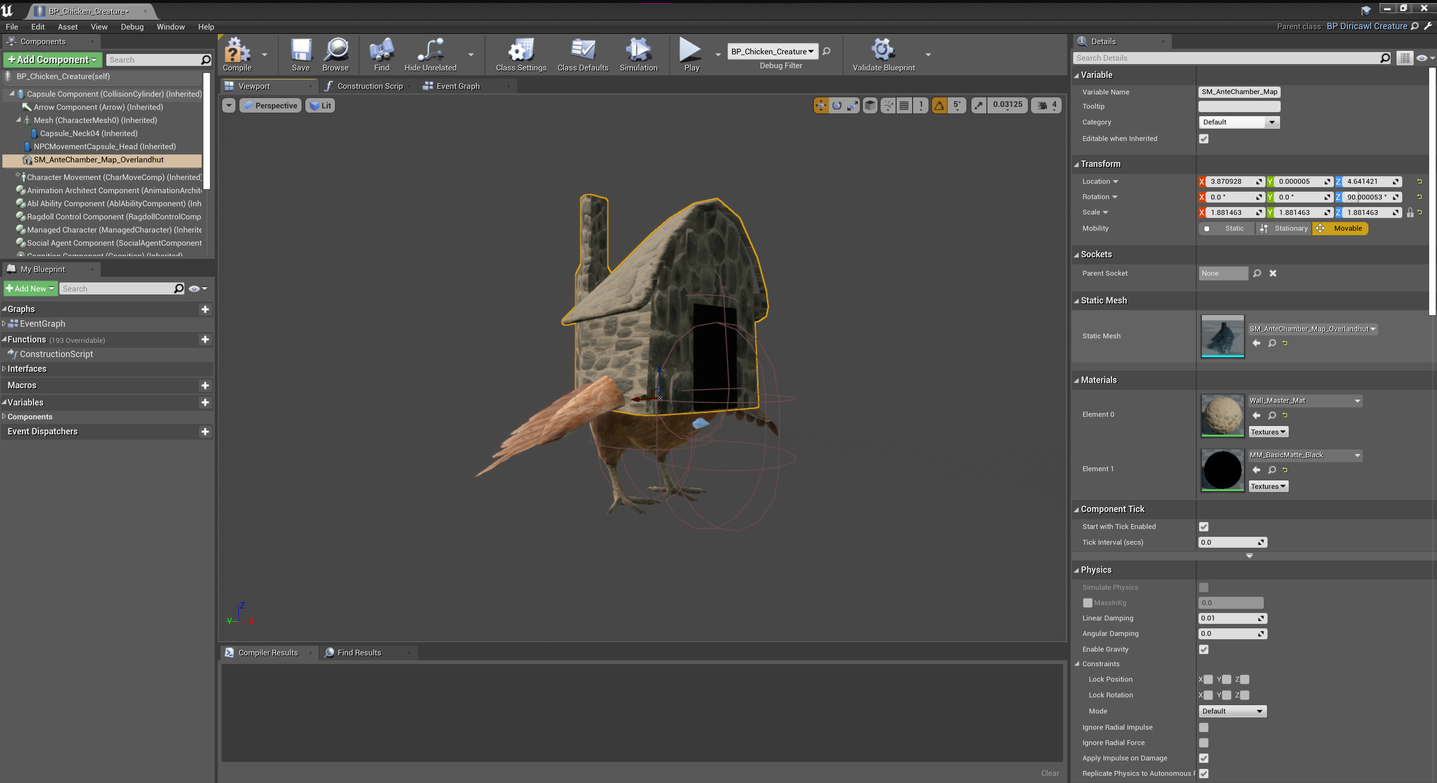Viewport: 1437px width, 783px height.
Task: Switch to Event Graph tab
Action: pos(457,86)
